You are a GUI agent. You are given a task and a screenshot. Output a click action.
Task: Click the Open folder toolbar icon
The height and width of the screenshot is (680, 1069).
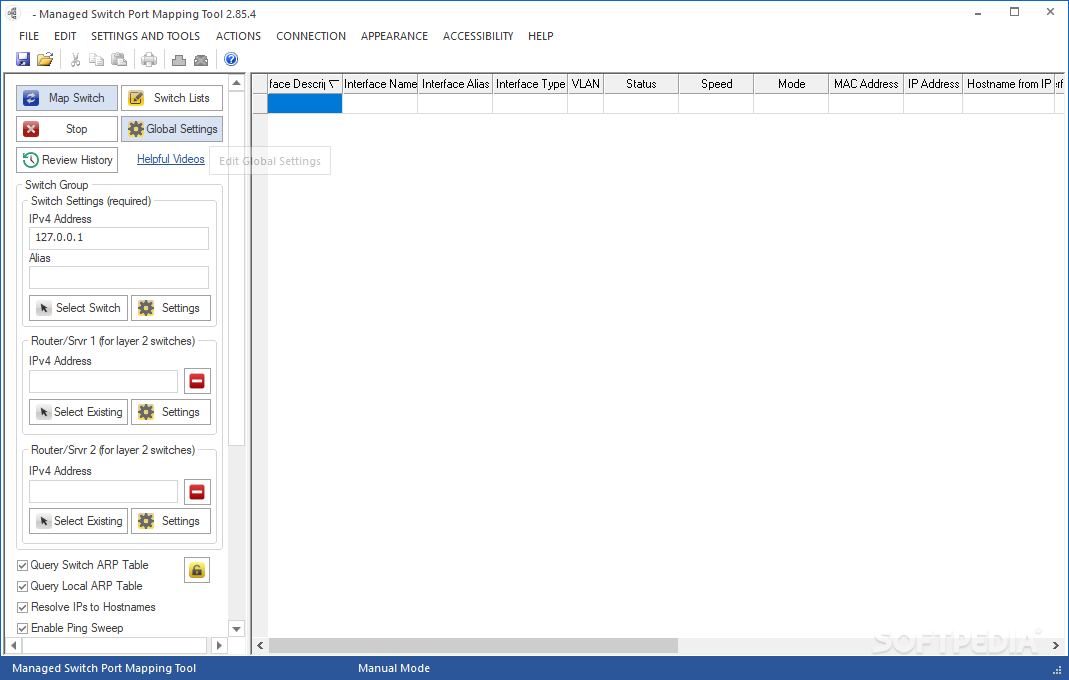coord(45,59)
